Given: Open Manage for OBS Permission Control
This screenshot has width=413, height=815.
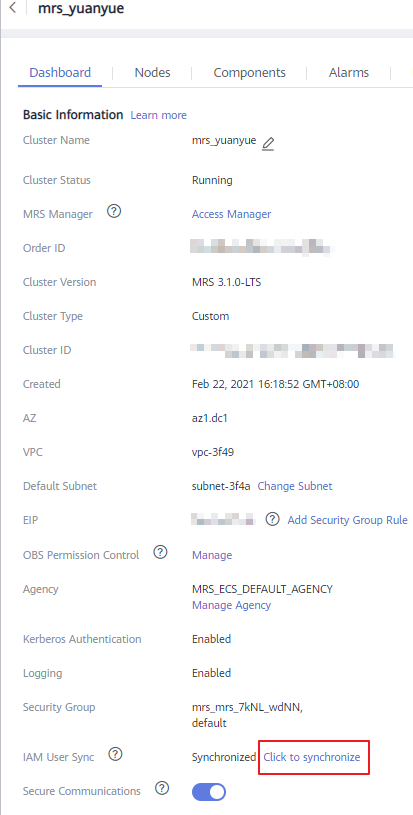Looking at the screenshot, I should click(212, 555).
